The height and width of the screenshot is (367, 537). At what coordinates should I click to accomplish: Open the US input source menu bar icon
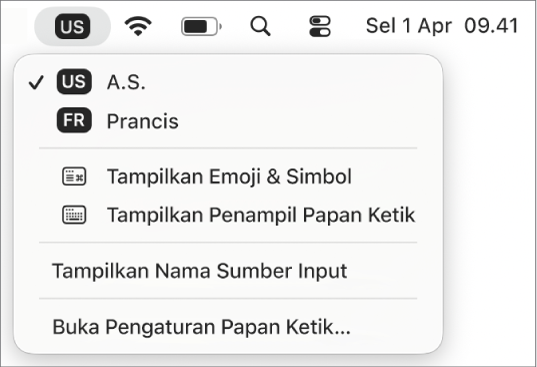tap(72, 26)
